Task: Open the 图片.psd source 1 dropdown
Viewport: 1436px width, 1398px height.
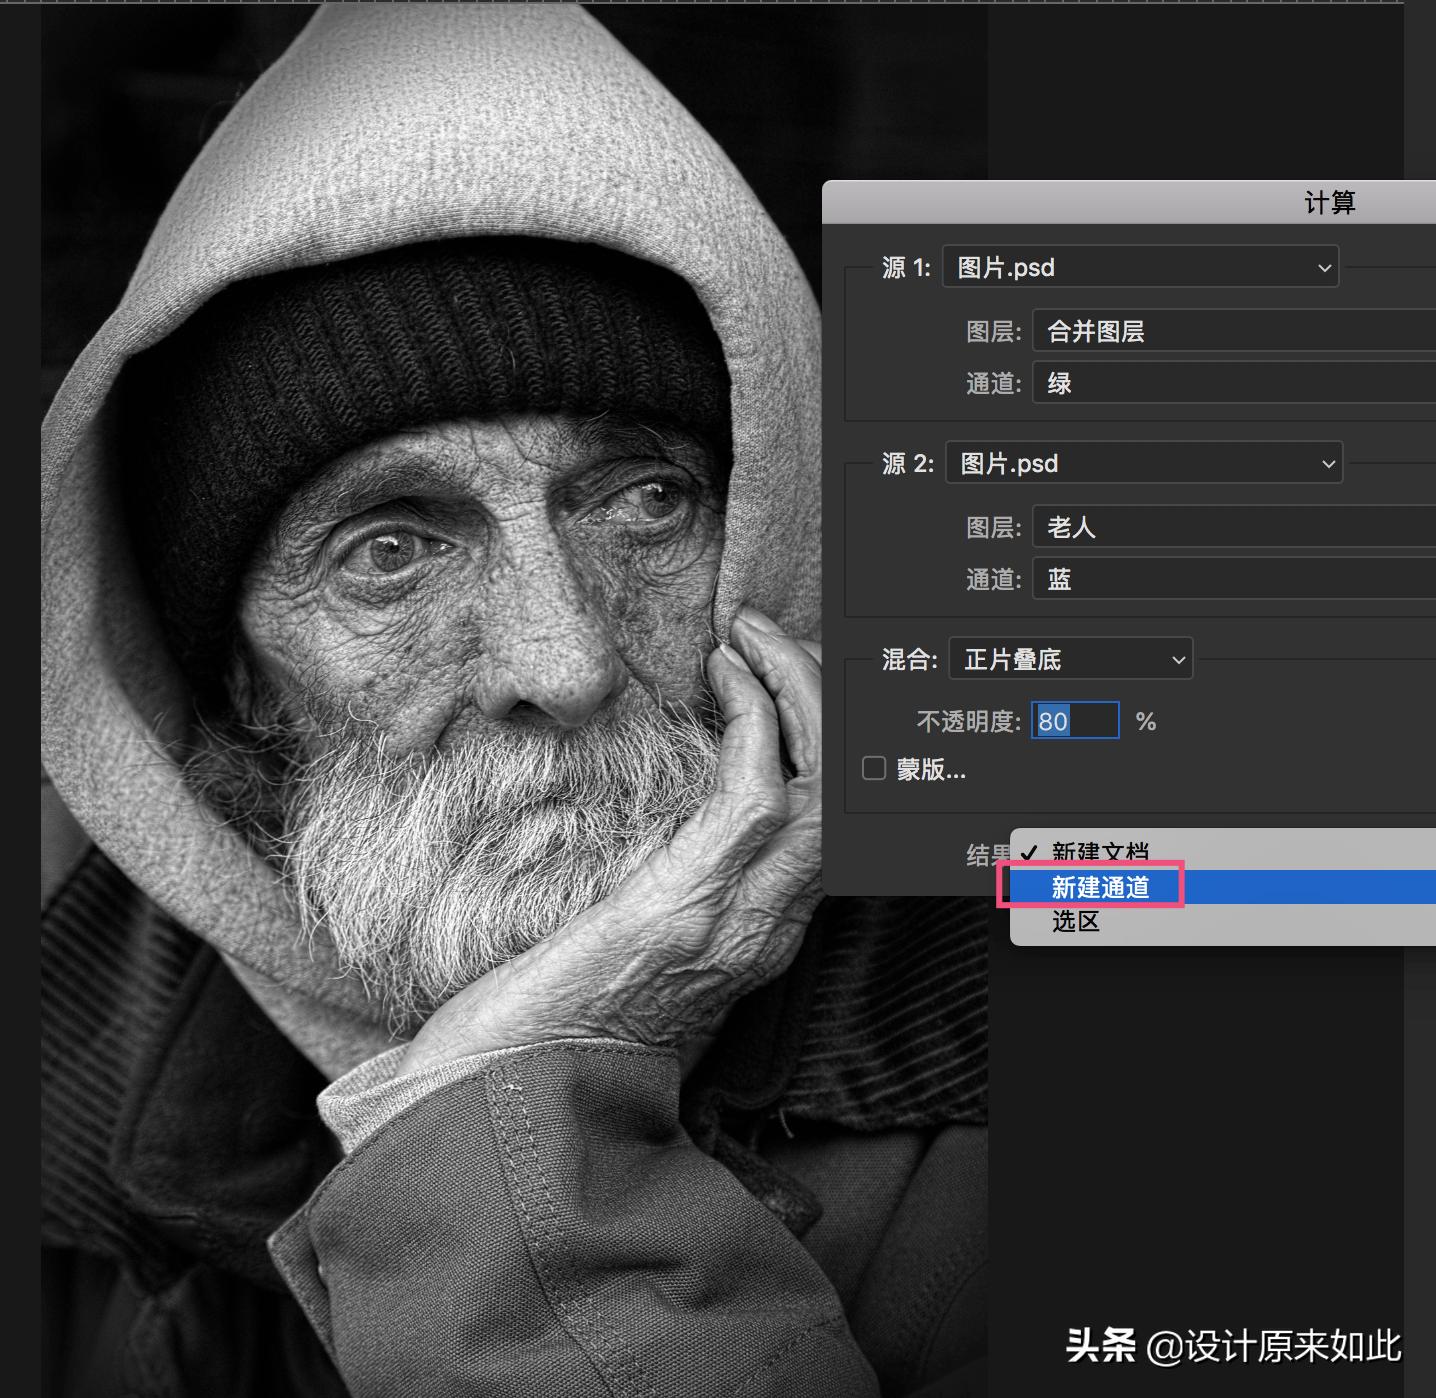Action: click(1140, 267)
